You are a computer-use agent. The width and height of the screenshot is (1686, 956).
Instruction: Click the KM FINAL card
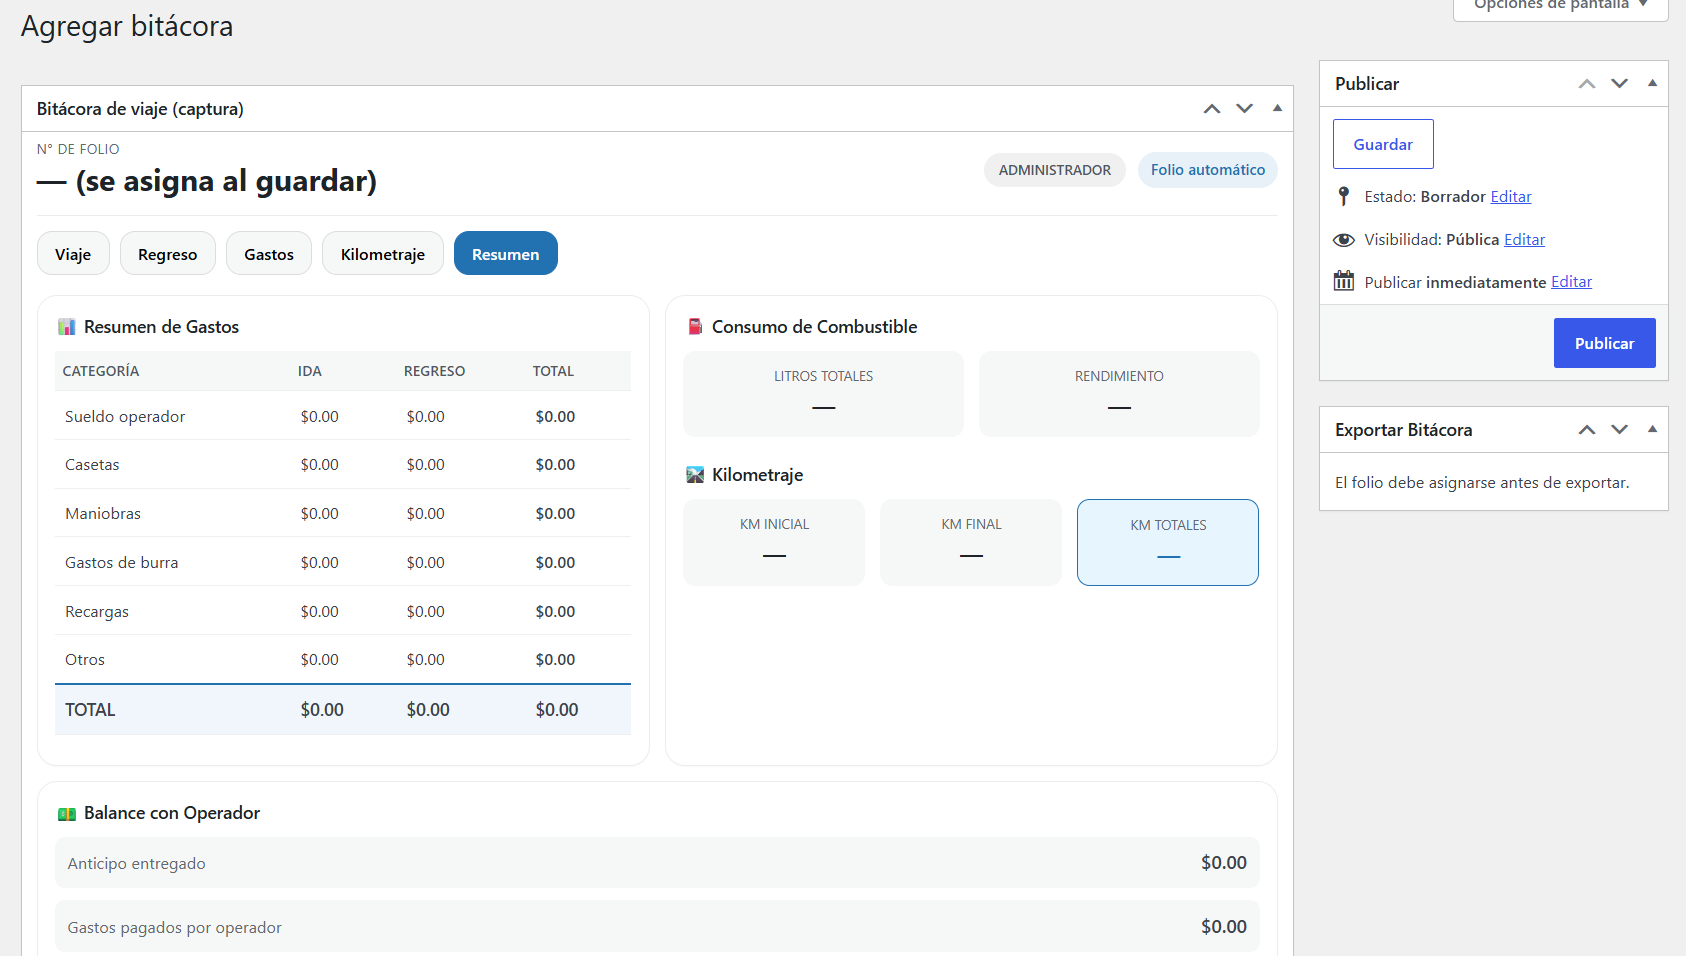(971, 542)
